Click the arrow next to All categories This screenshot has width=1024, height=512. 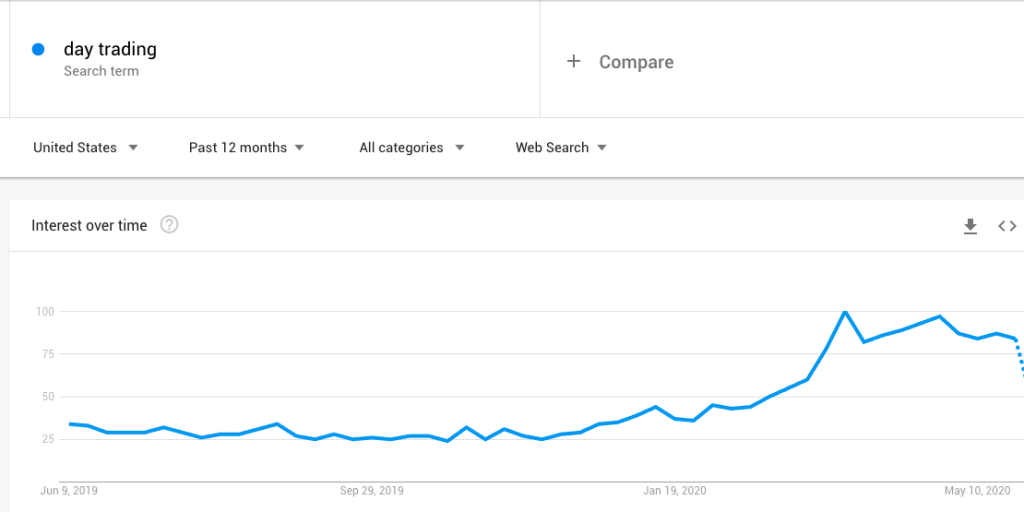(x=460, y=148)
